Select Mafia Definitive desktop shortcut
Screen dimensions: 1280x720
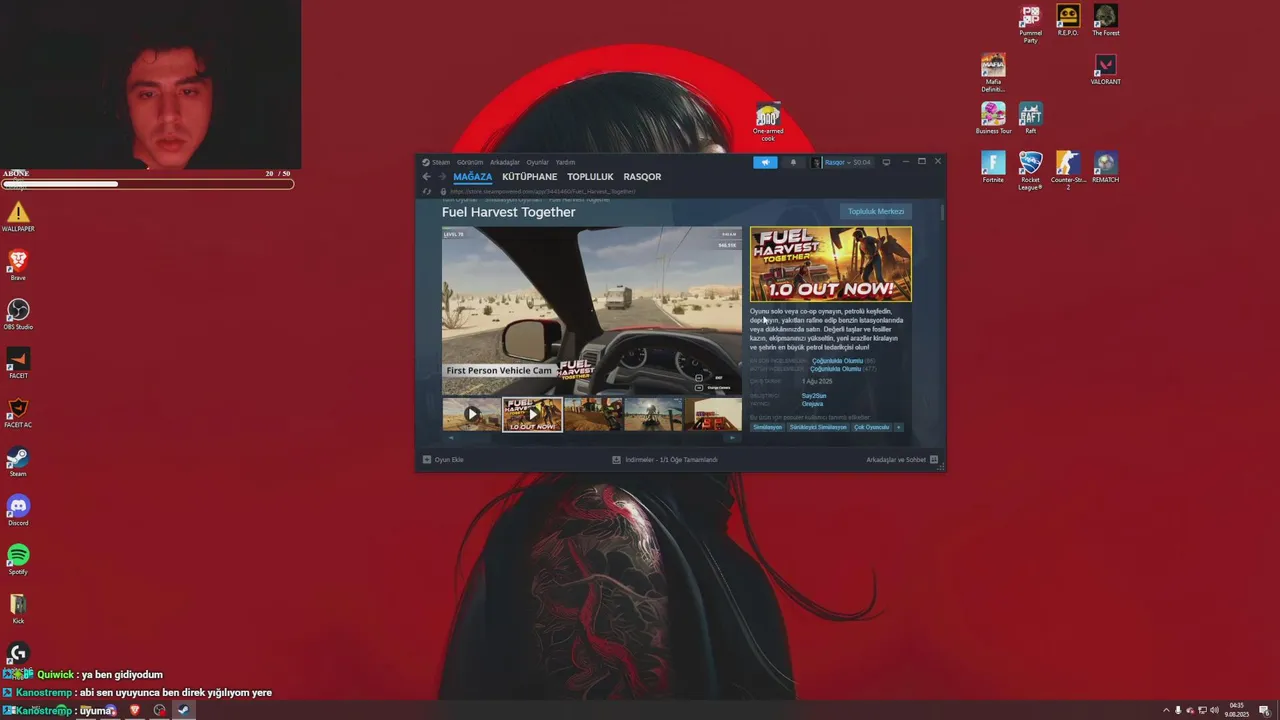(993, 73)
